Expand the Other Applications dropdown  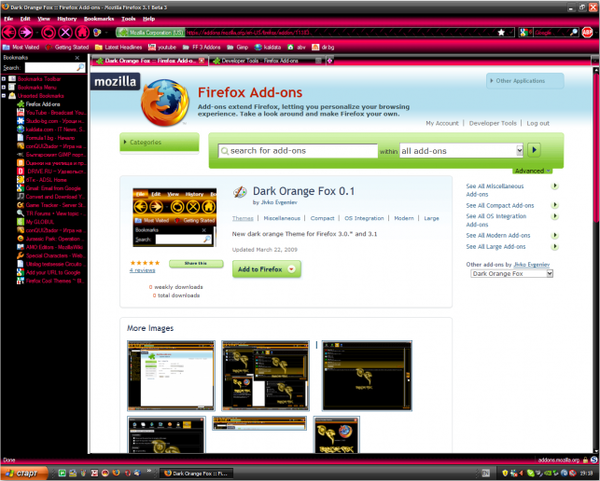525,81
